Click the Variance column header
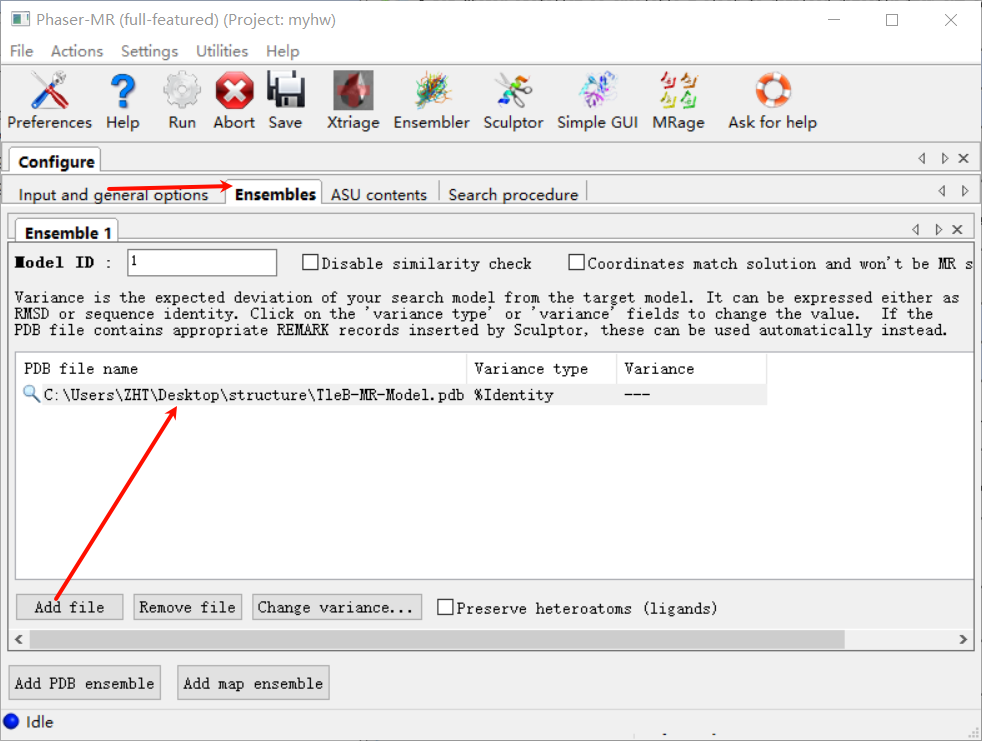 (691, 368)
